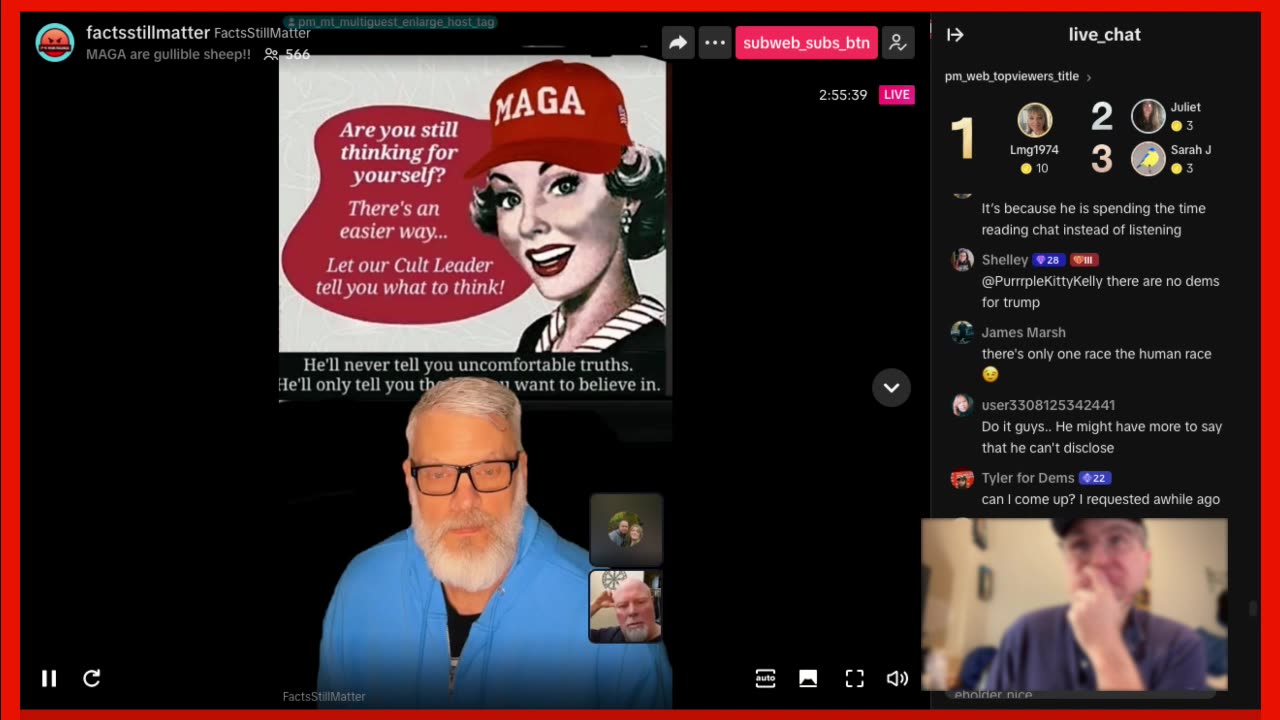Screen dimensions: 1280x720
Task: Open the viewer count 566 indicator
Action: pos(287,55)
